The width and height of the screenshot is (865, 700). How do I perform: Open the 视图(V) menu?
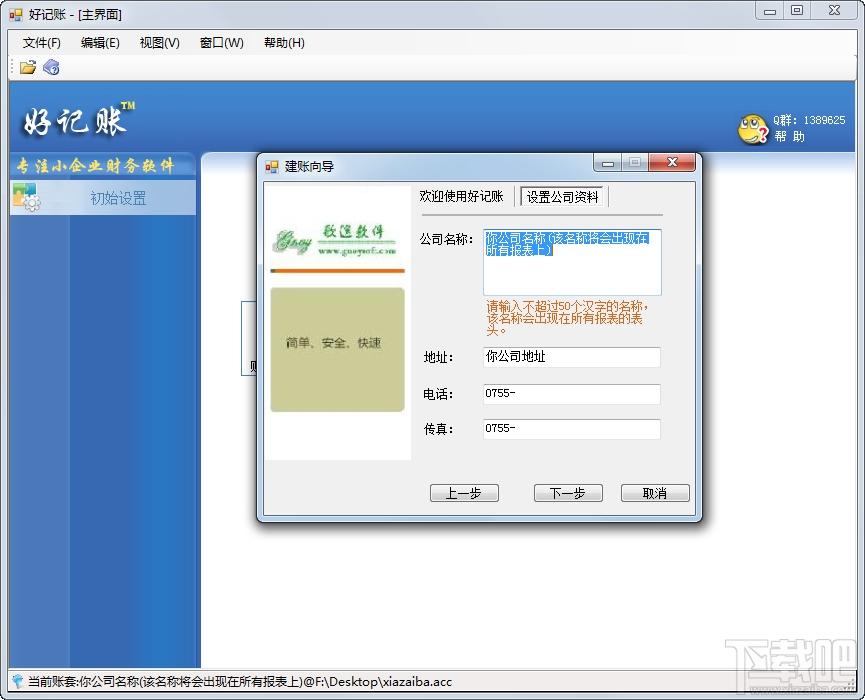click(x=159, y=42)
